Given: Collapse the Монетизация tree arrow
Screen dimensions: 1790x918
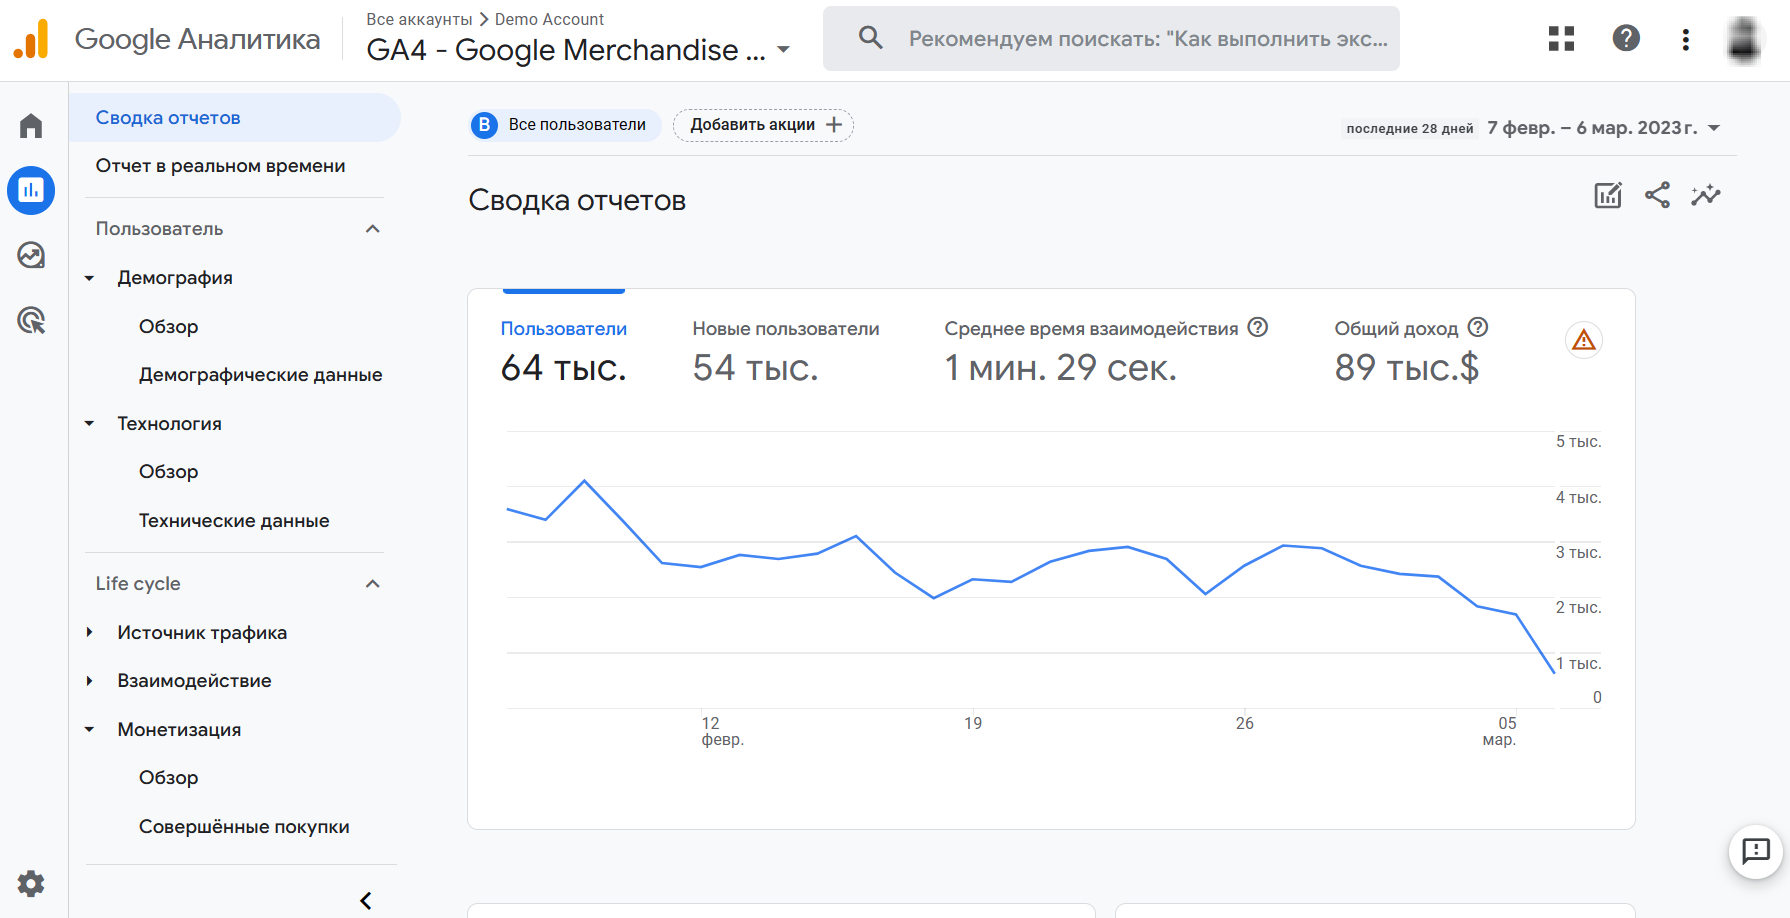Looking at the screenshot, I should tap(89, 730).
